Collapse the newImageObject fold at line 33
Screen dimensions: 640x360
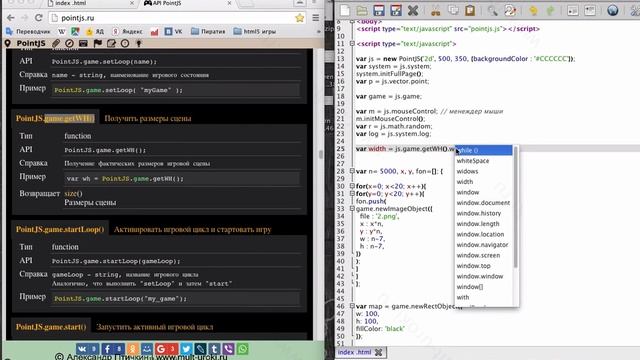[x=352, y=209]
